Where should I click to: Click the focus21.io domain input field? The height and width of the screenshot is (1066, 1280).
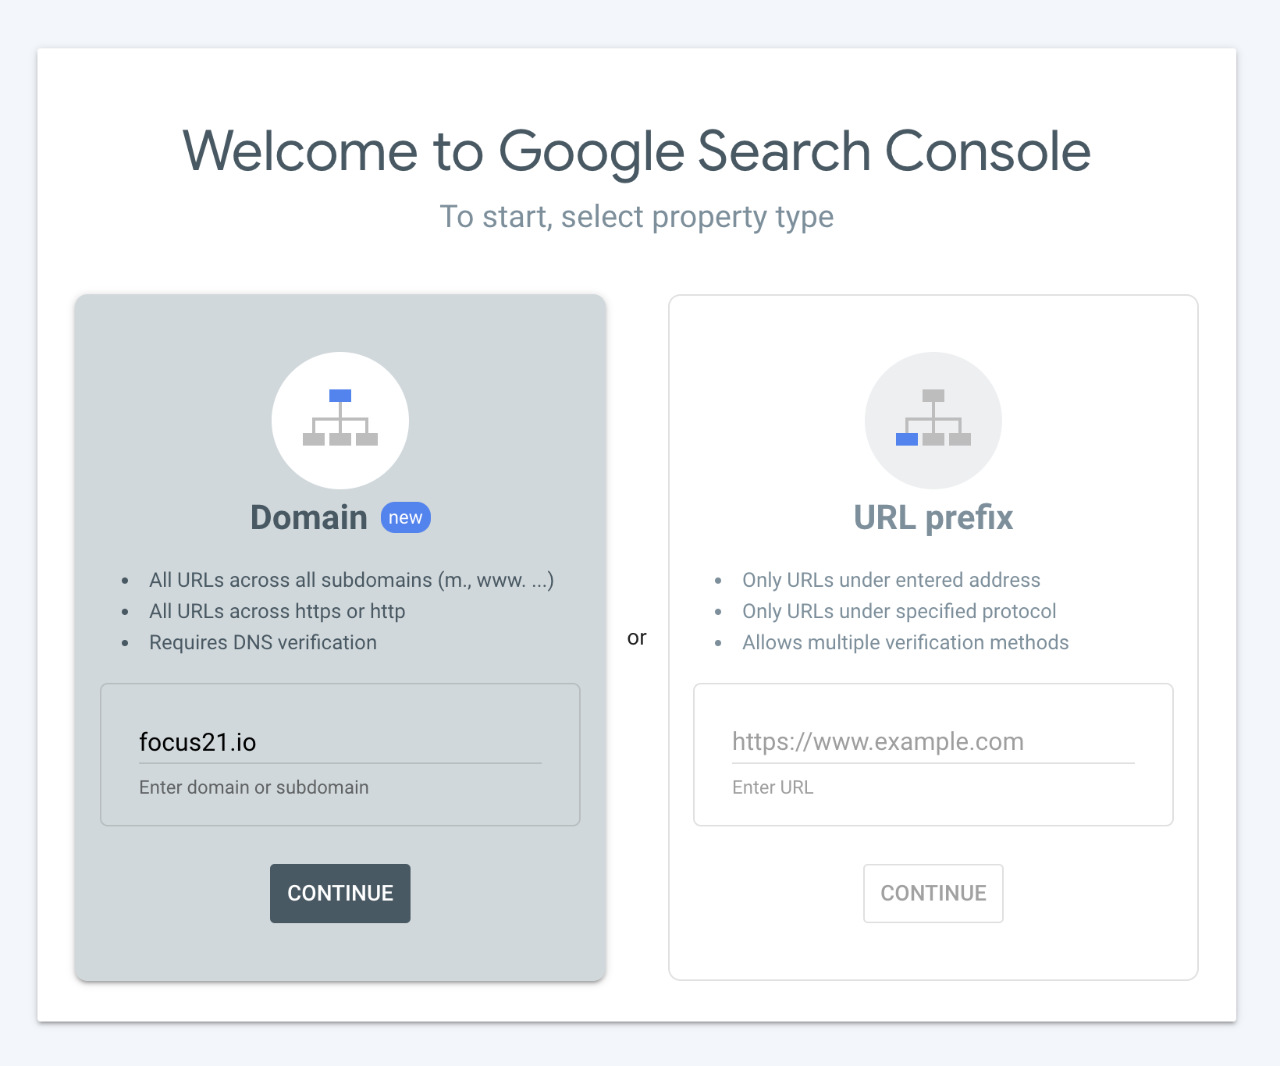[x=339, y=742]
